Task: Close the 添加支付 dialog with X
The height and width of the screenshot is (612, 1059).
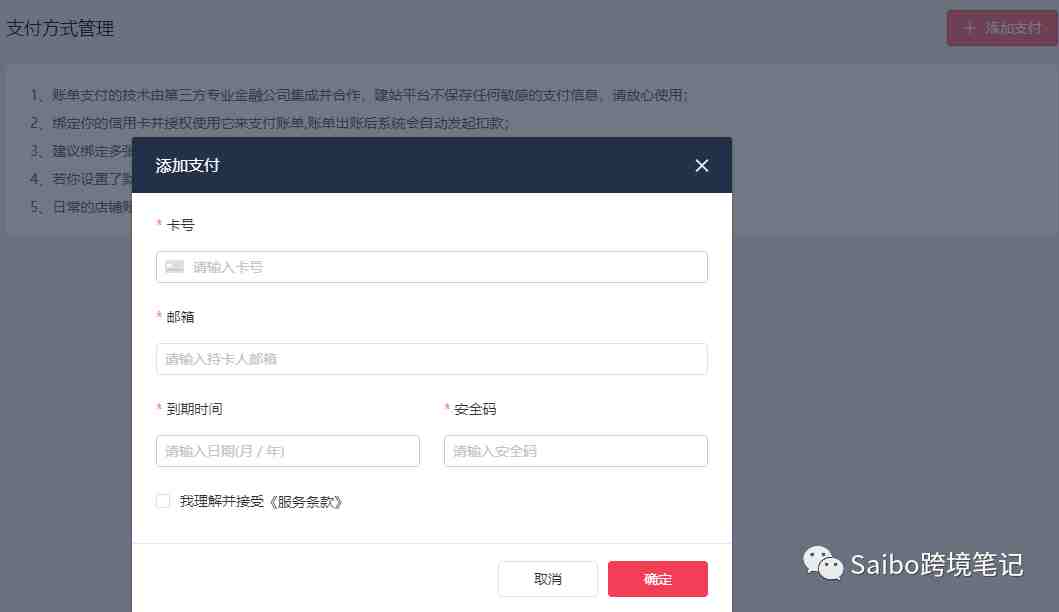Action: (x=702, y=165)
